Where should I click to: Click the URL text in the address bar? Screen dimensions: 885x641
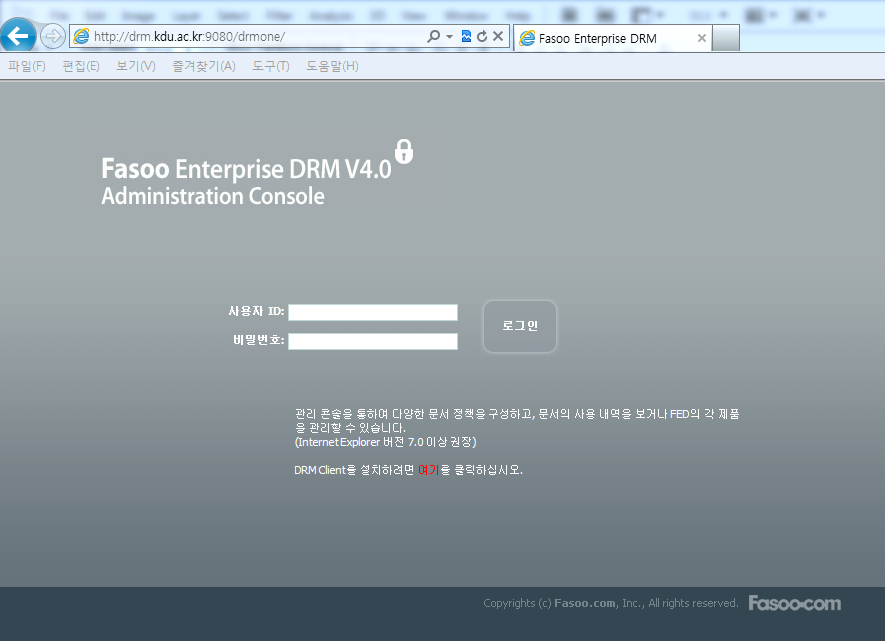189,37
